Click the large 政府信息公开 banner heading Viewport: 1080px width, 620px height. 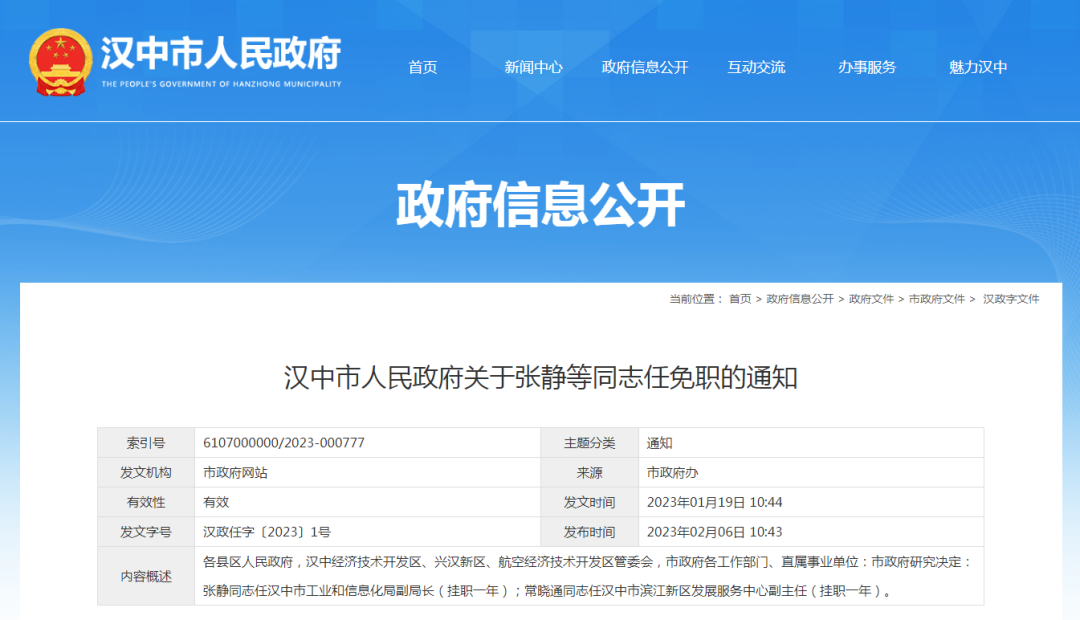(540, 205)
